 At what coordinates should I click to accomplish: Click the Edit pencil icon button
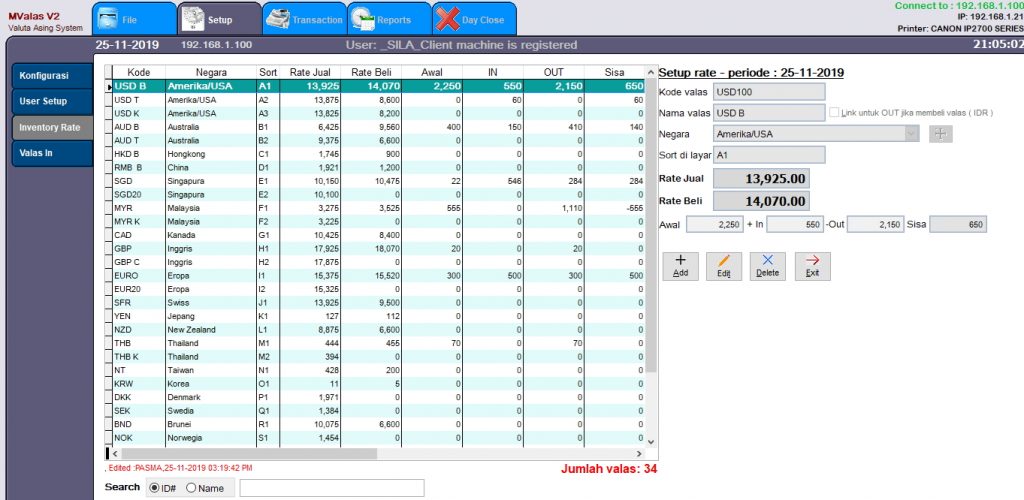(x=724, y=265)
